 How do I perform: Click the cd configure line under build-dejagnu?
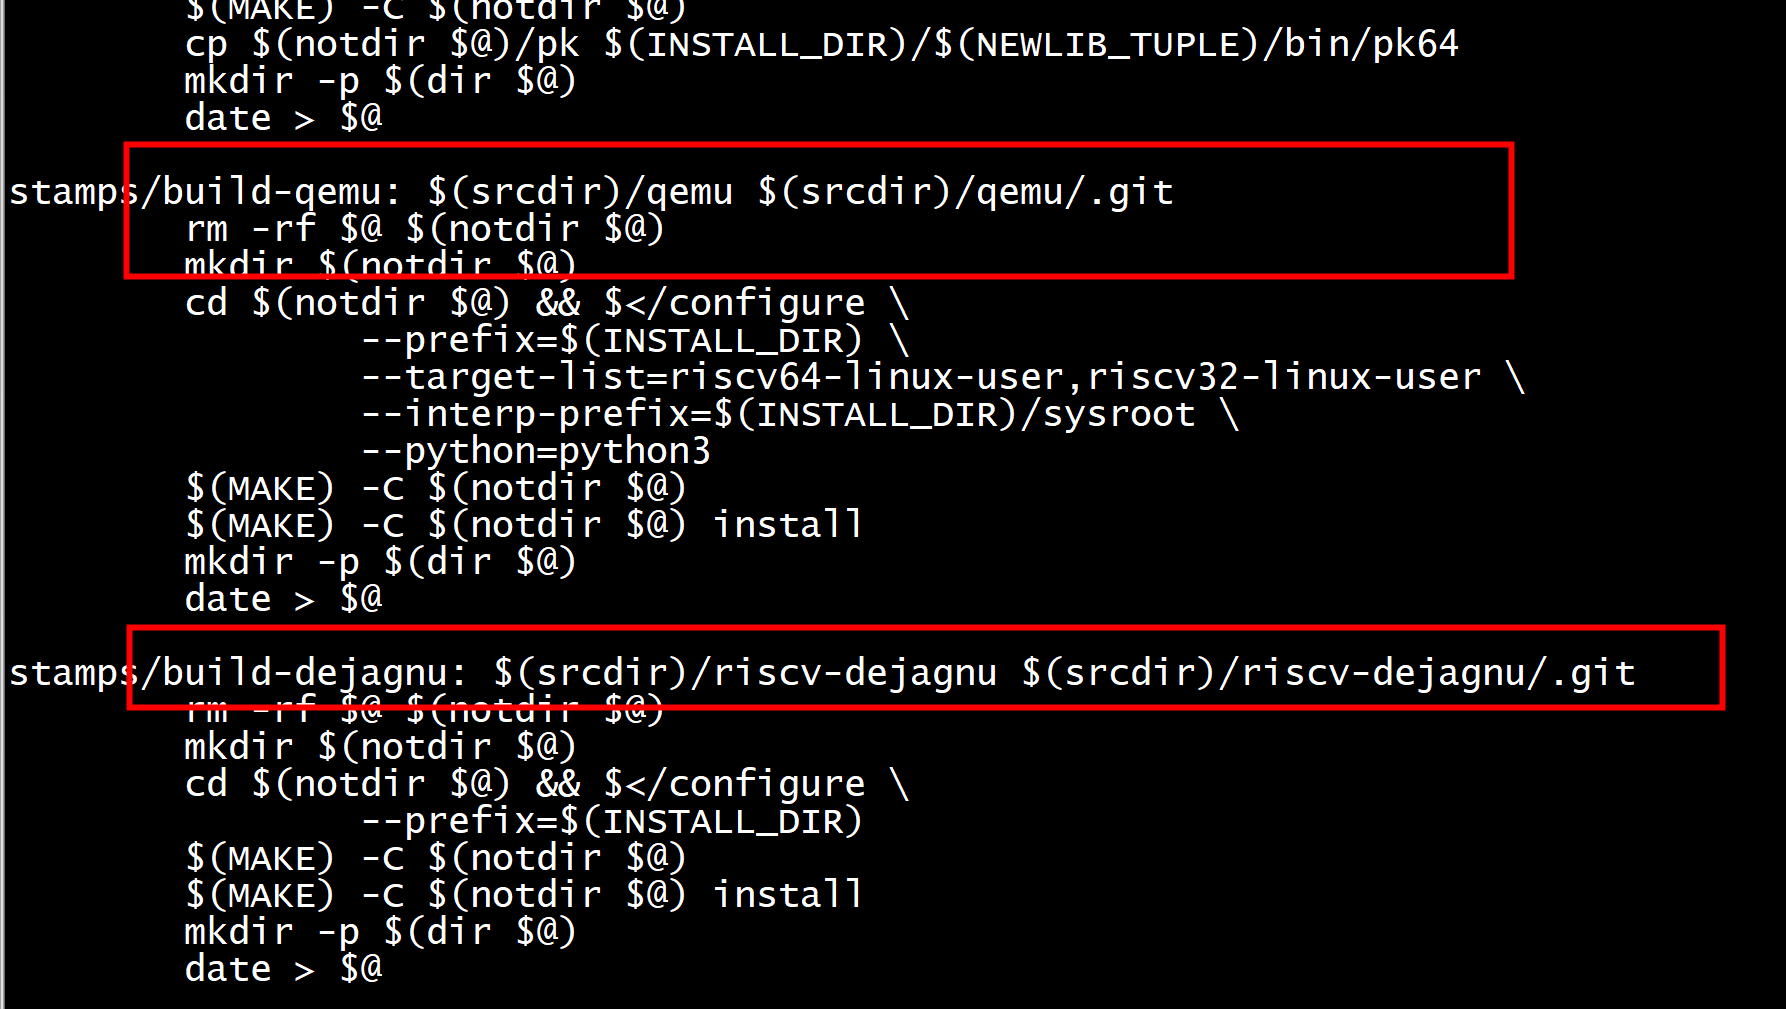547,783
